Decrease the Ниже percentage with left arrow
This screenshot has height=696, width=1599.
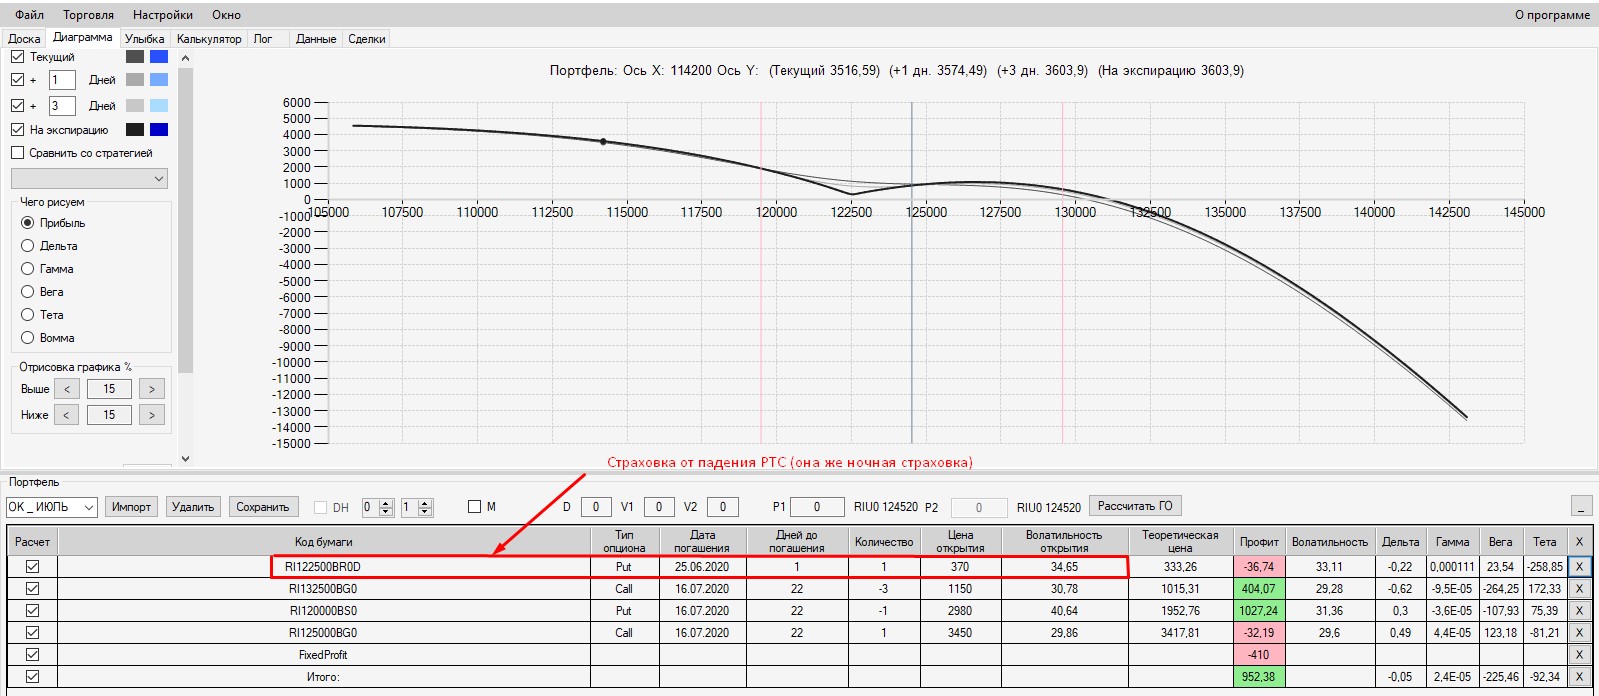point(67,415)
